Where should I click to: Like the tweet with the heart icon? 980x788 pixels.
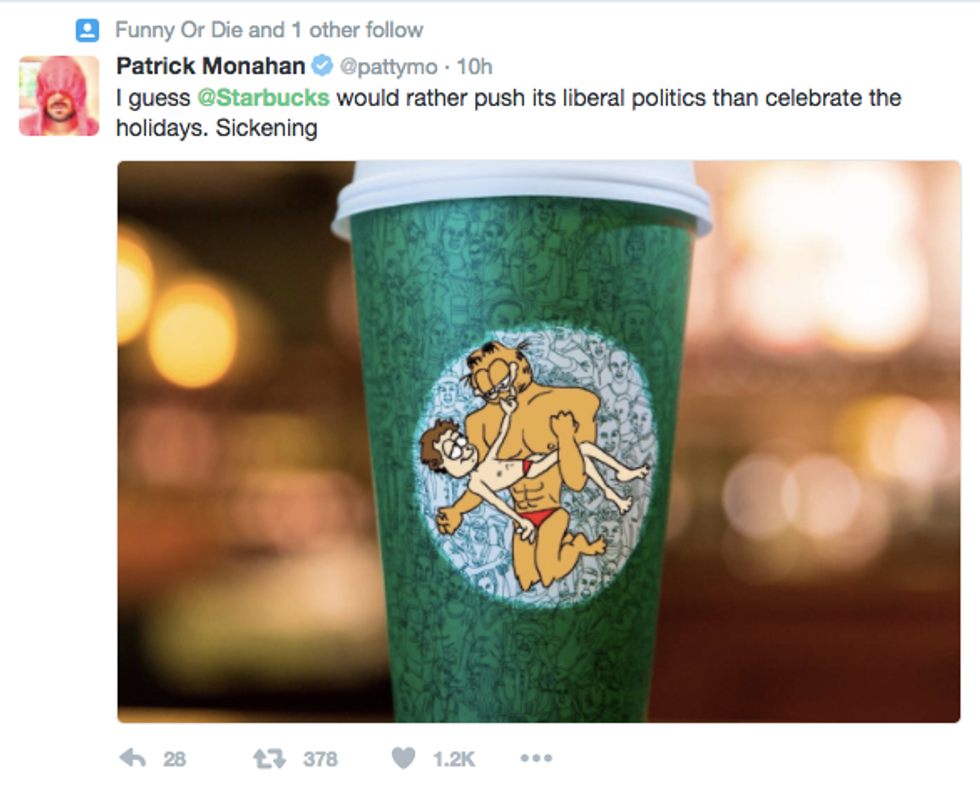(403, 759)
